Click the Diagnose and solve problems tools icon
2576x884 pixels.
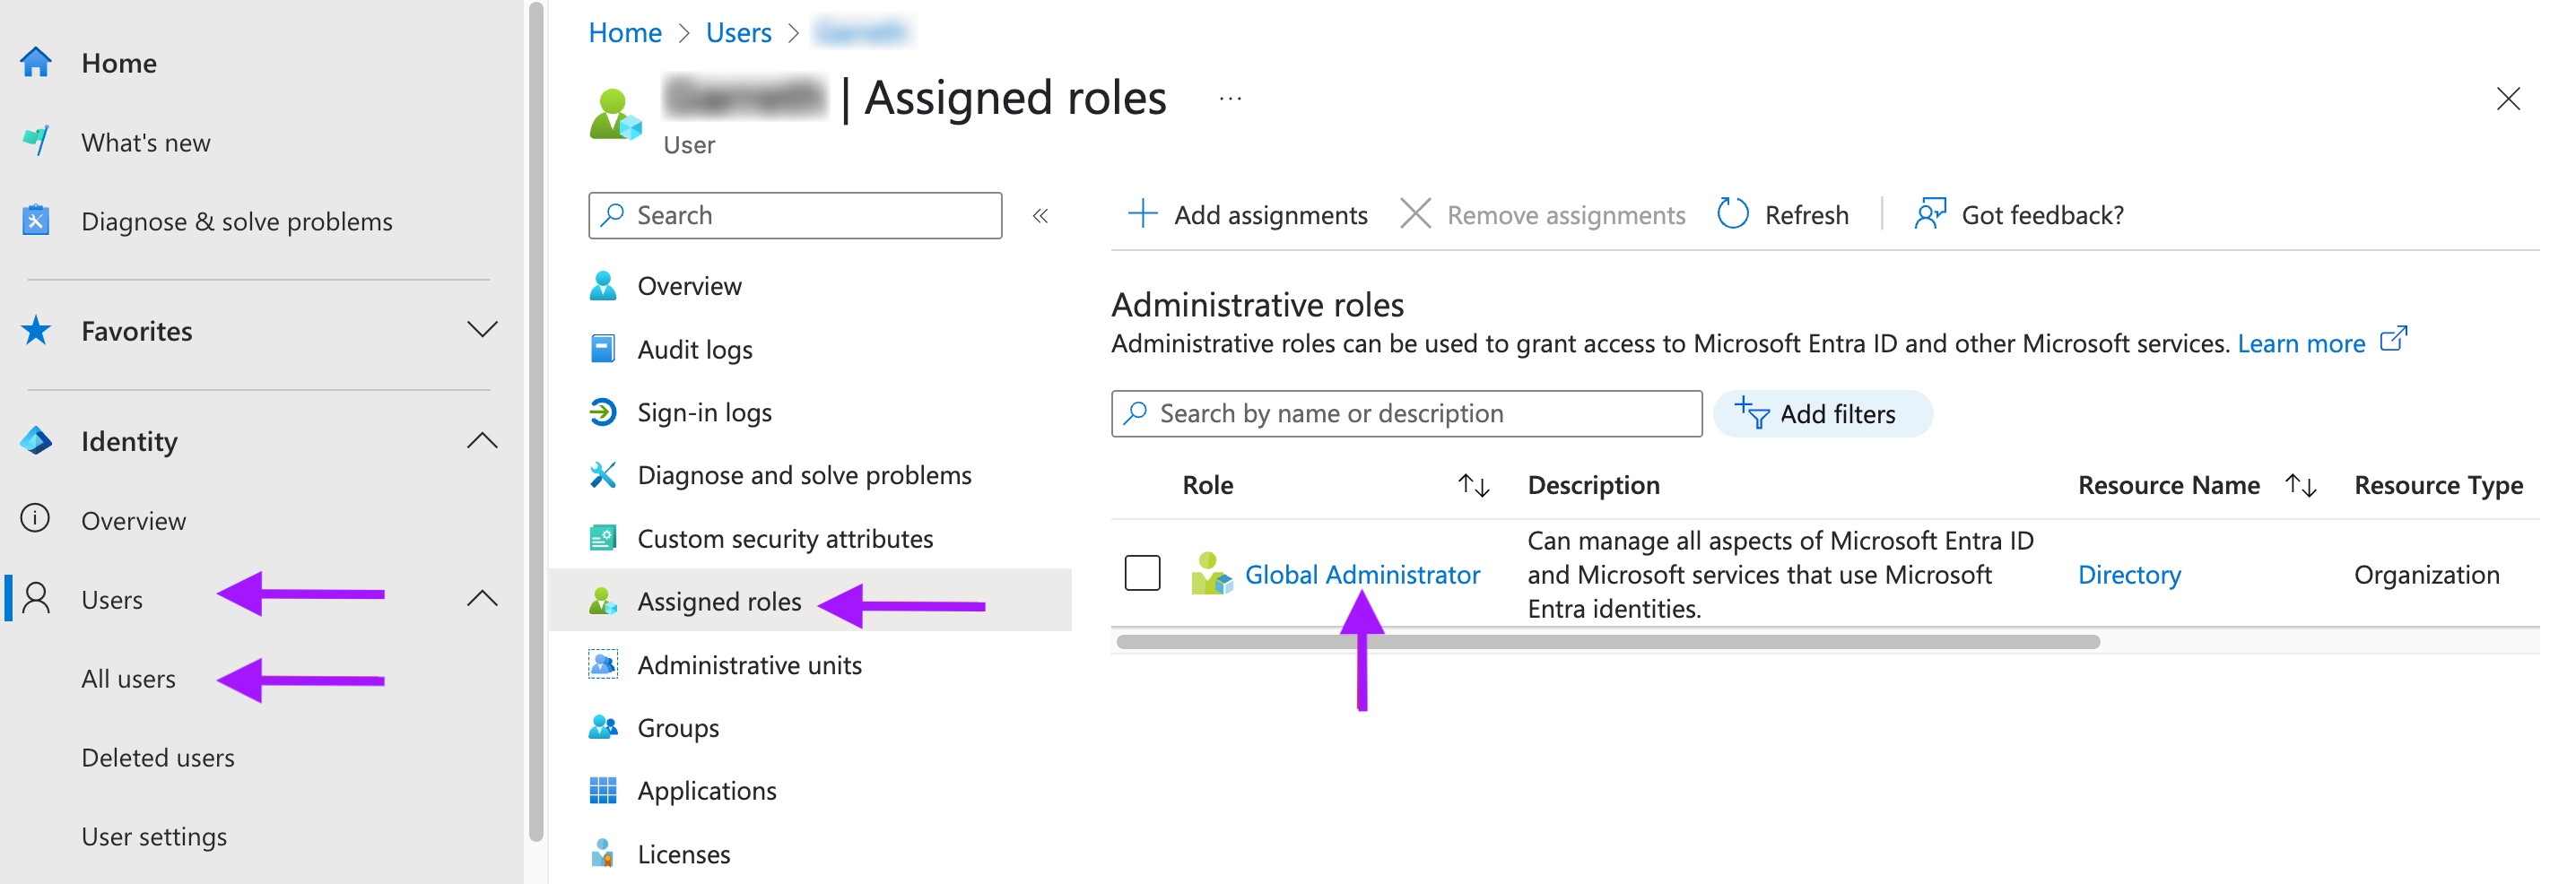pyautogui.click(x=603, y=475)
